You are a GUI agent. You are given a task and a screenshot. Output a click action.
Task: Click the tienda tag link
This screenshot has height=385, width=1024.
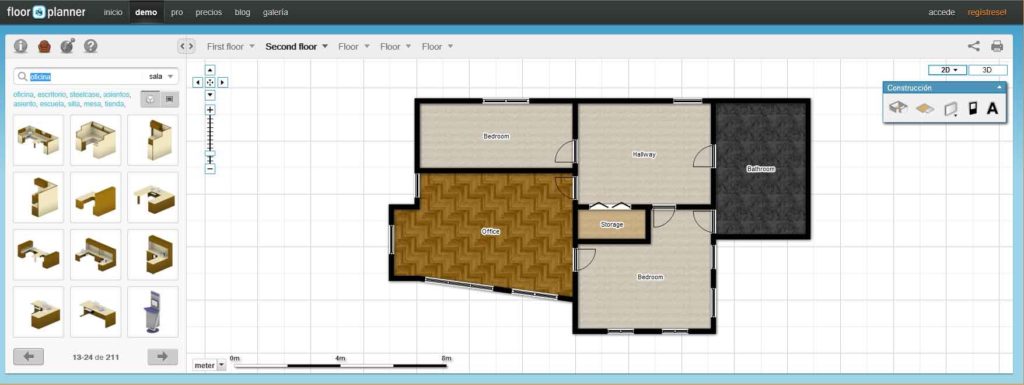tap(115, 104)
